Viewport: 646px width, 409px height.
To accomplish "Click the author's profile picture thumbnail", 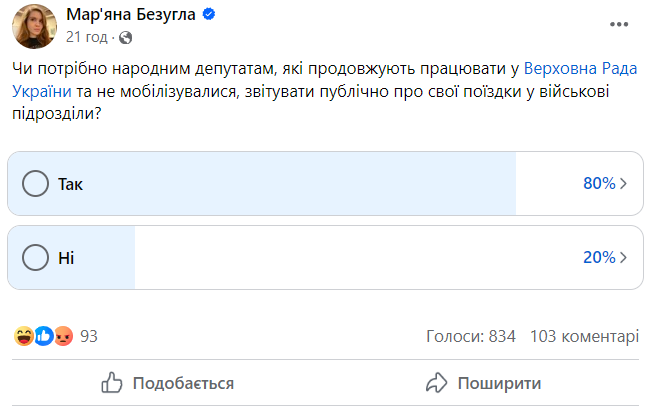I will 33,27.
